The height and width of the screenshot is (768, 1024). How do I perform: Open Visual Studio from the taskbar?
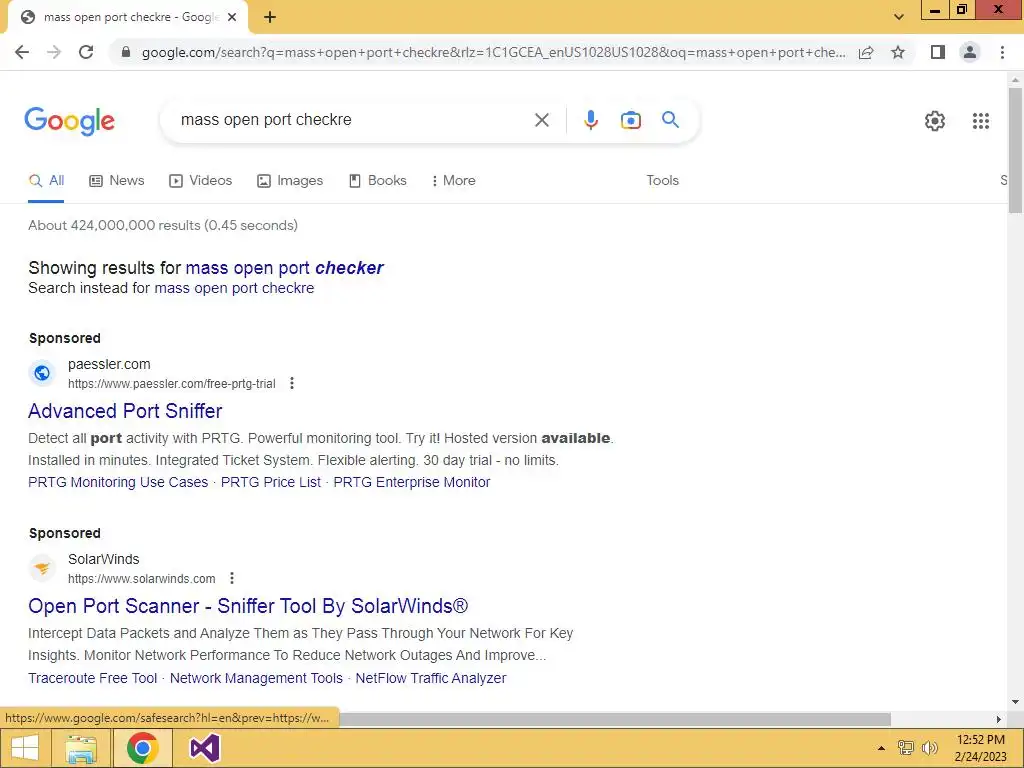point(204,748)
